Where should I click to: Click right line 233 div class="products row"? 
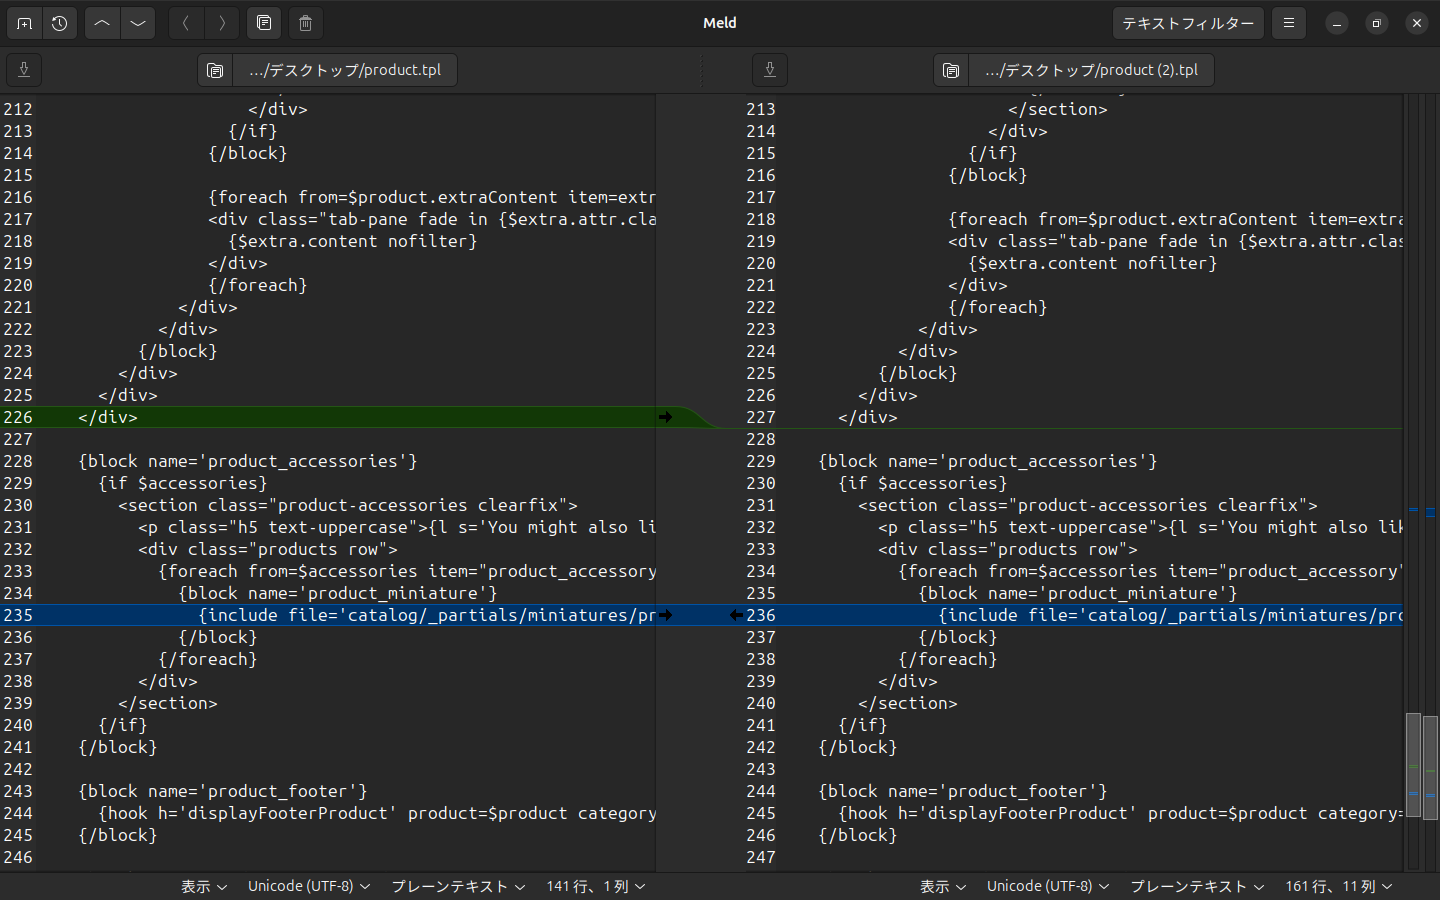(x=1008, y=549)
